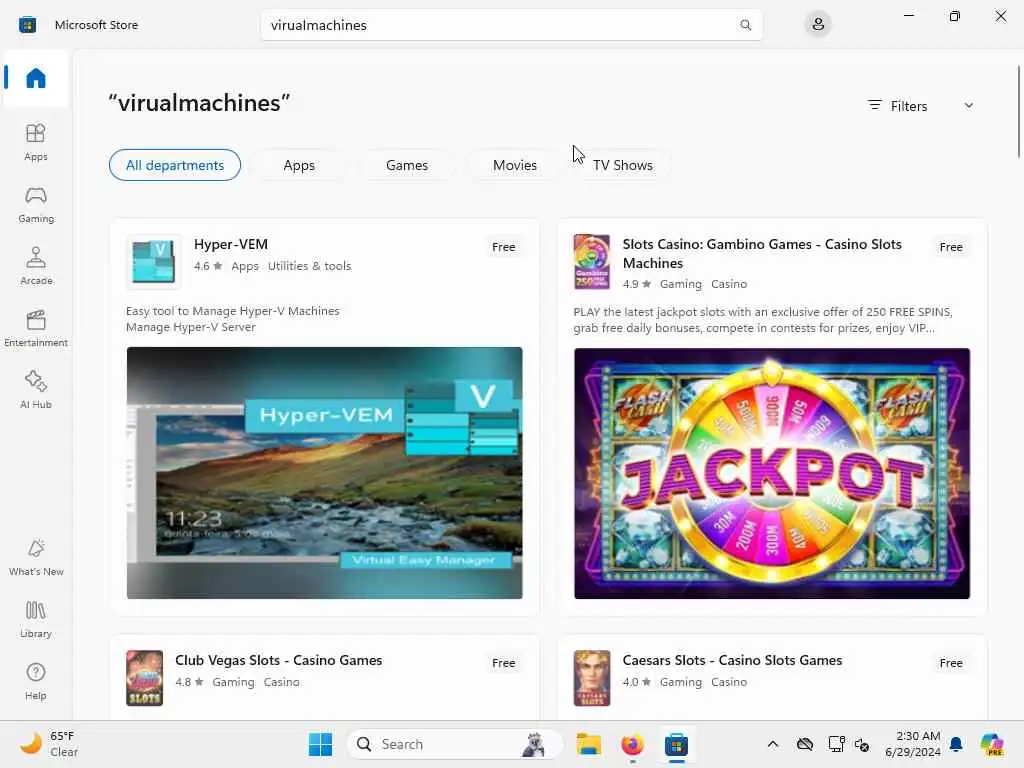The height and width of the screenshot is (768, 1024).
Task: Click the vertical scrollbar of results
Action: [x=1019, y=111]
